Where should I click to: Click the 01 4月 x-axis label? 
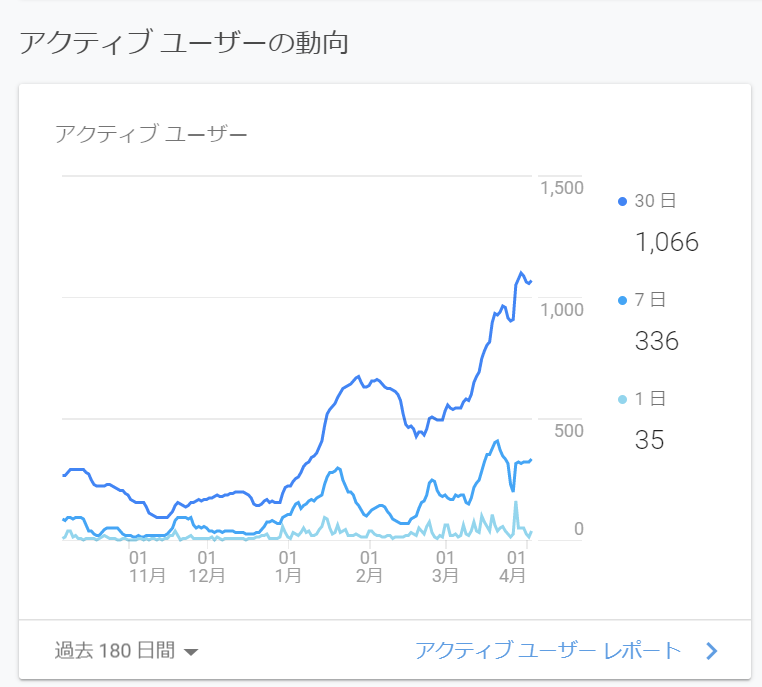(x=517, y=565)
